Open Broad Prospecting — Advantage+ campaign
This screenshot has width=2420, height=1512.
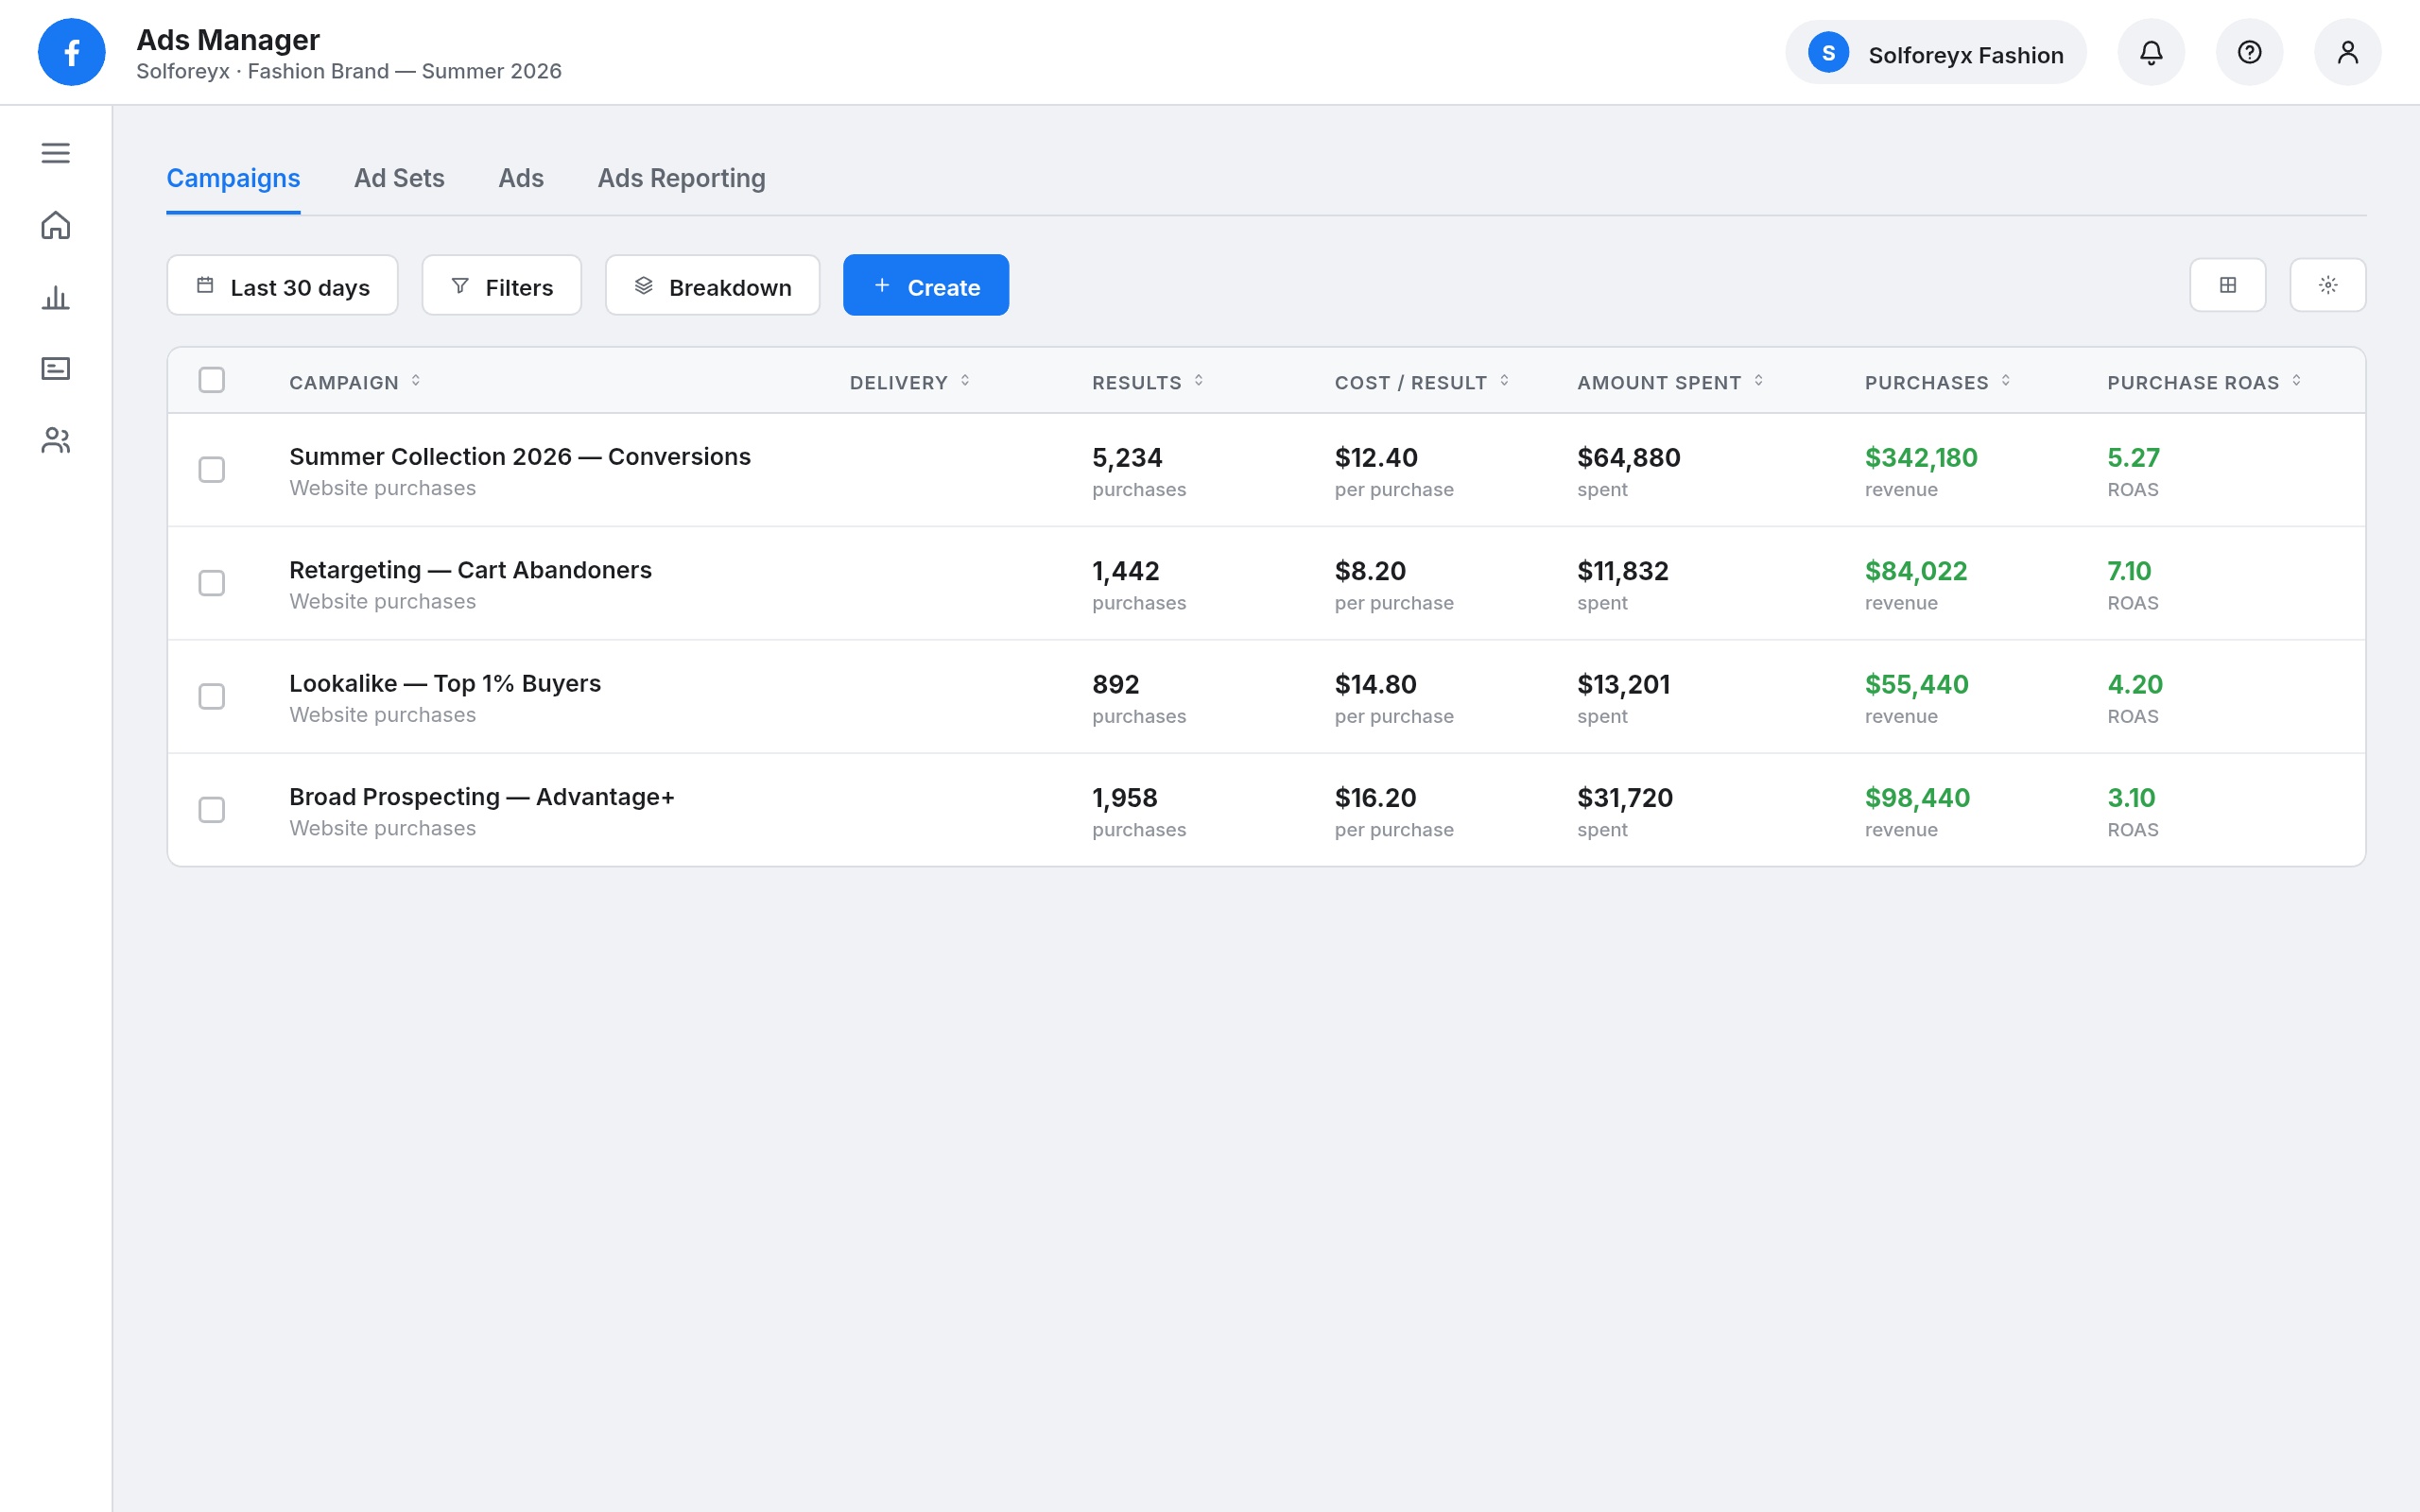click(x=482, y=797)
